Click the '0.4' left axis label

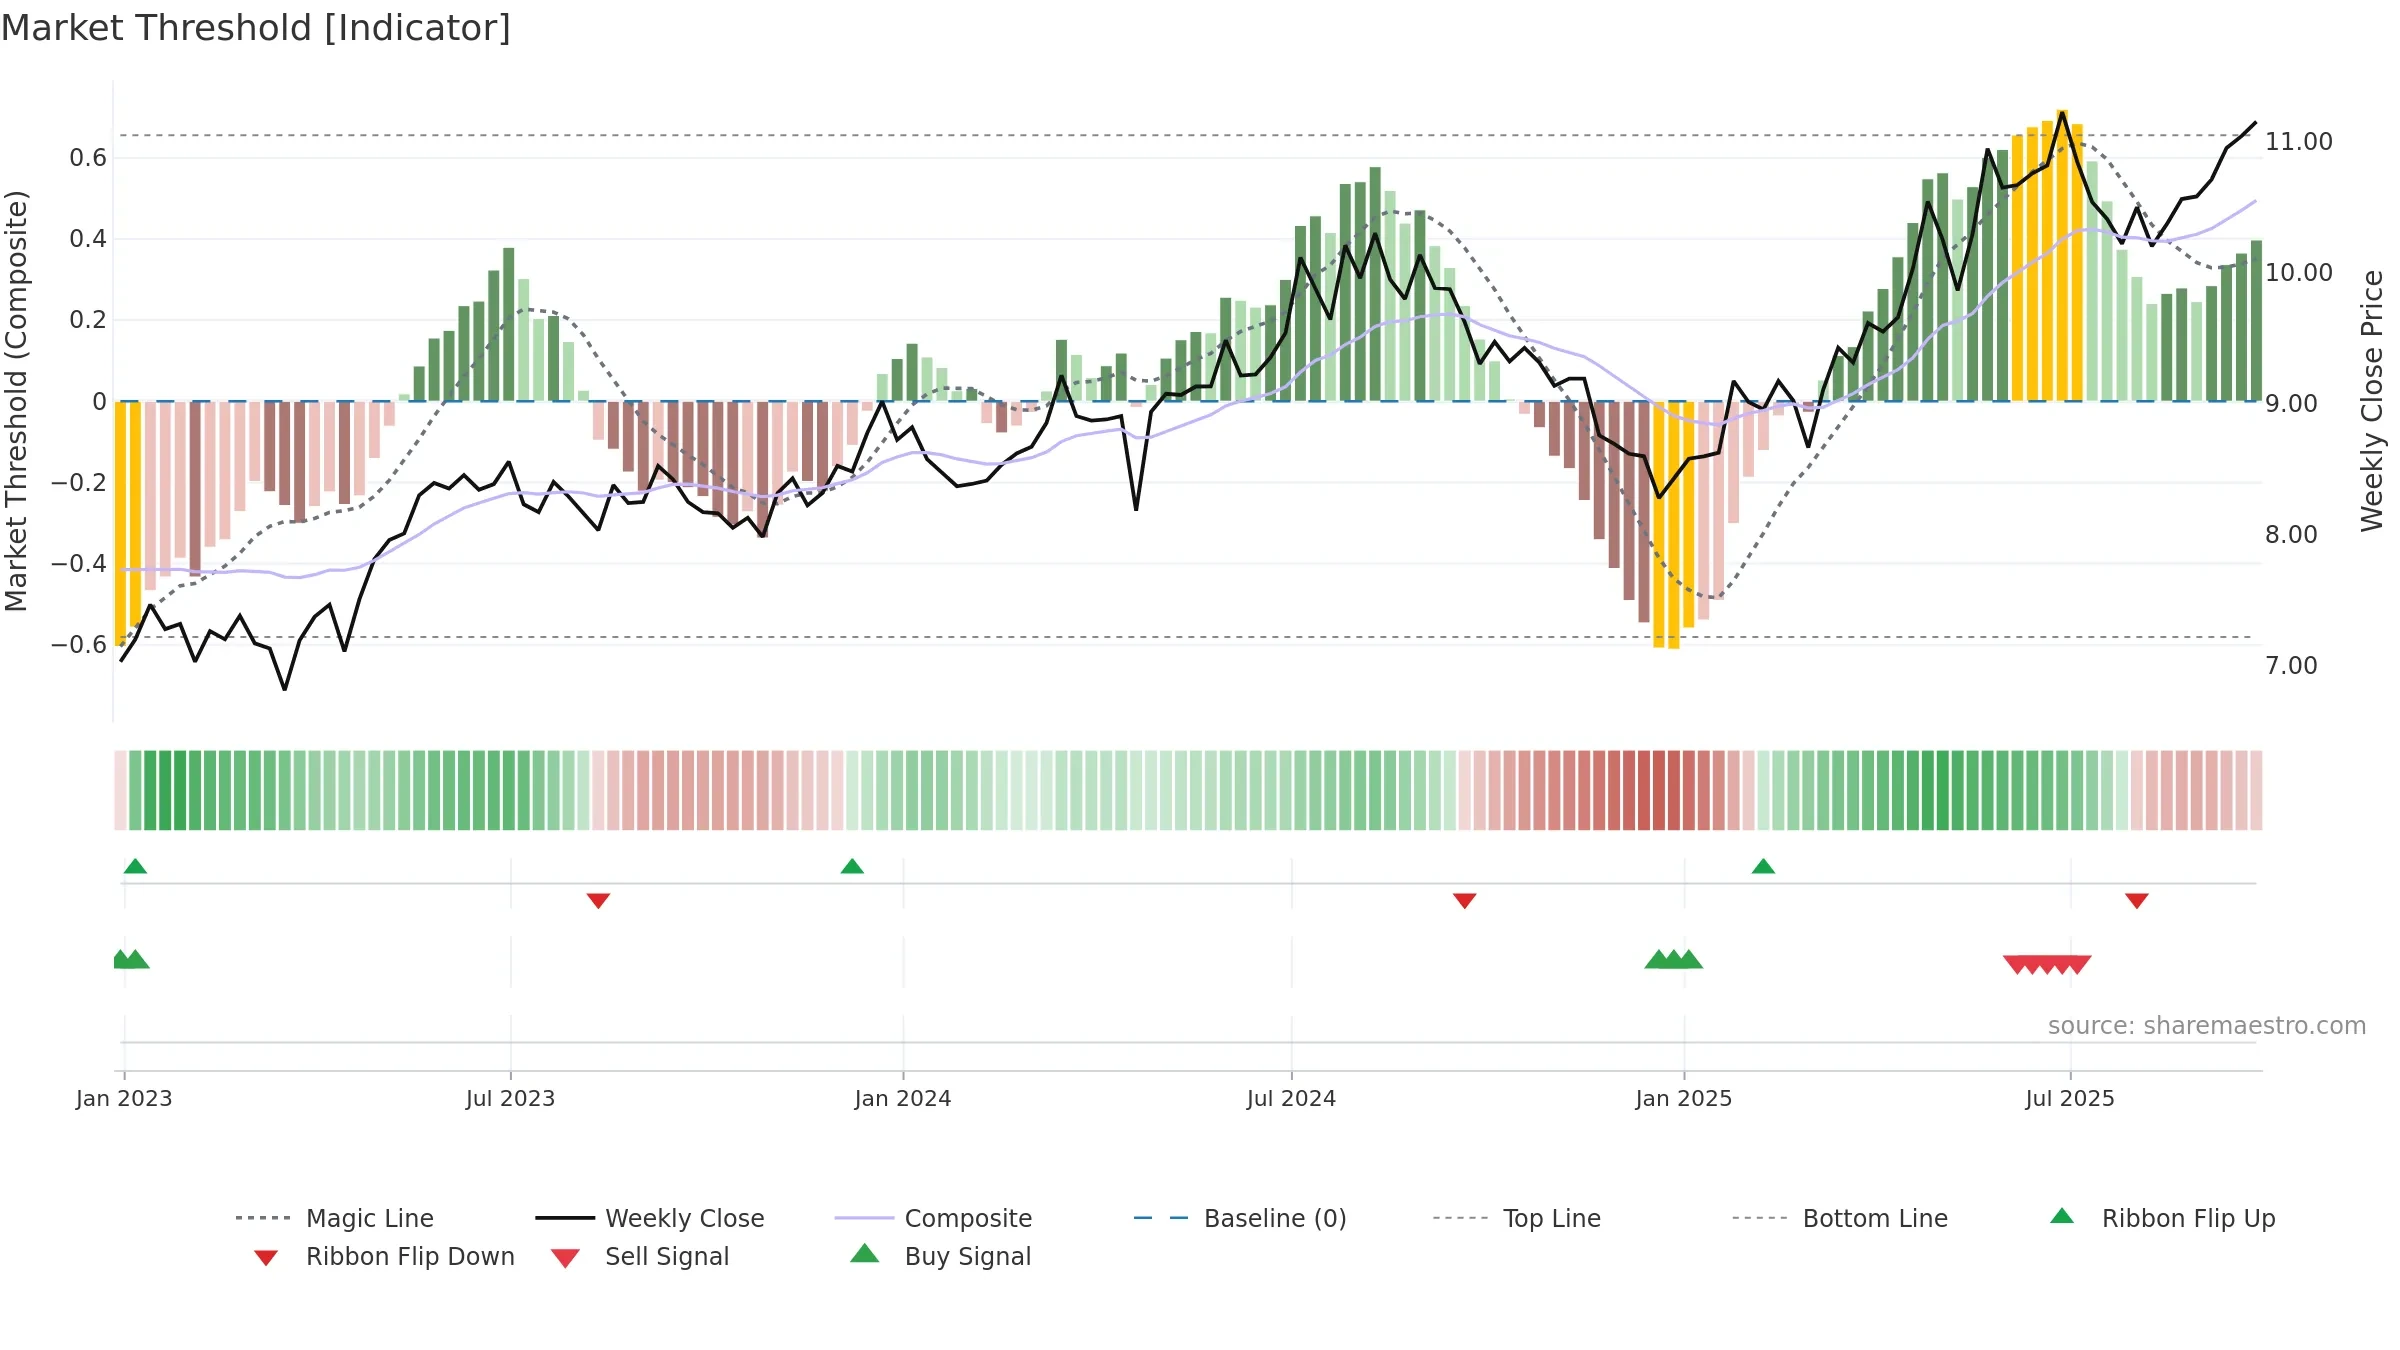(88, 239)
